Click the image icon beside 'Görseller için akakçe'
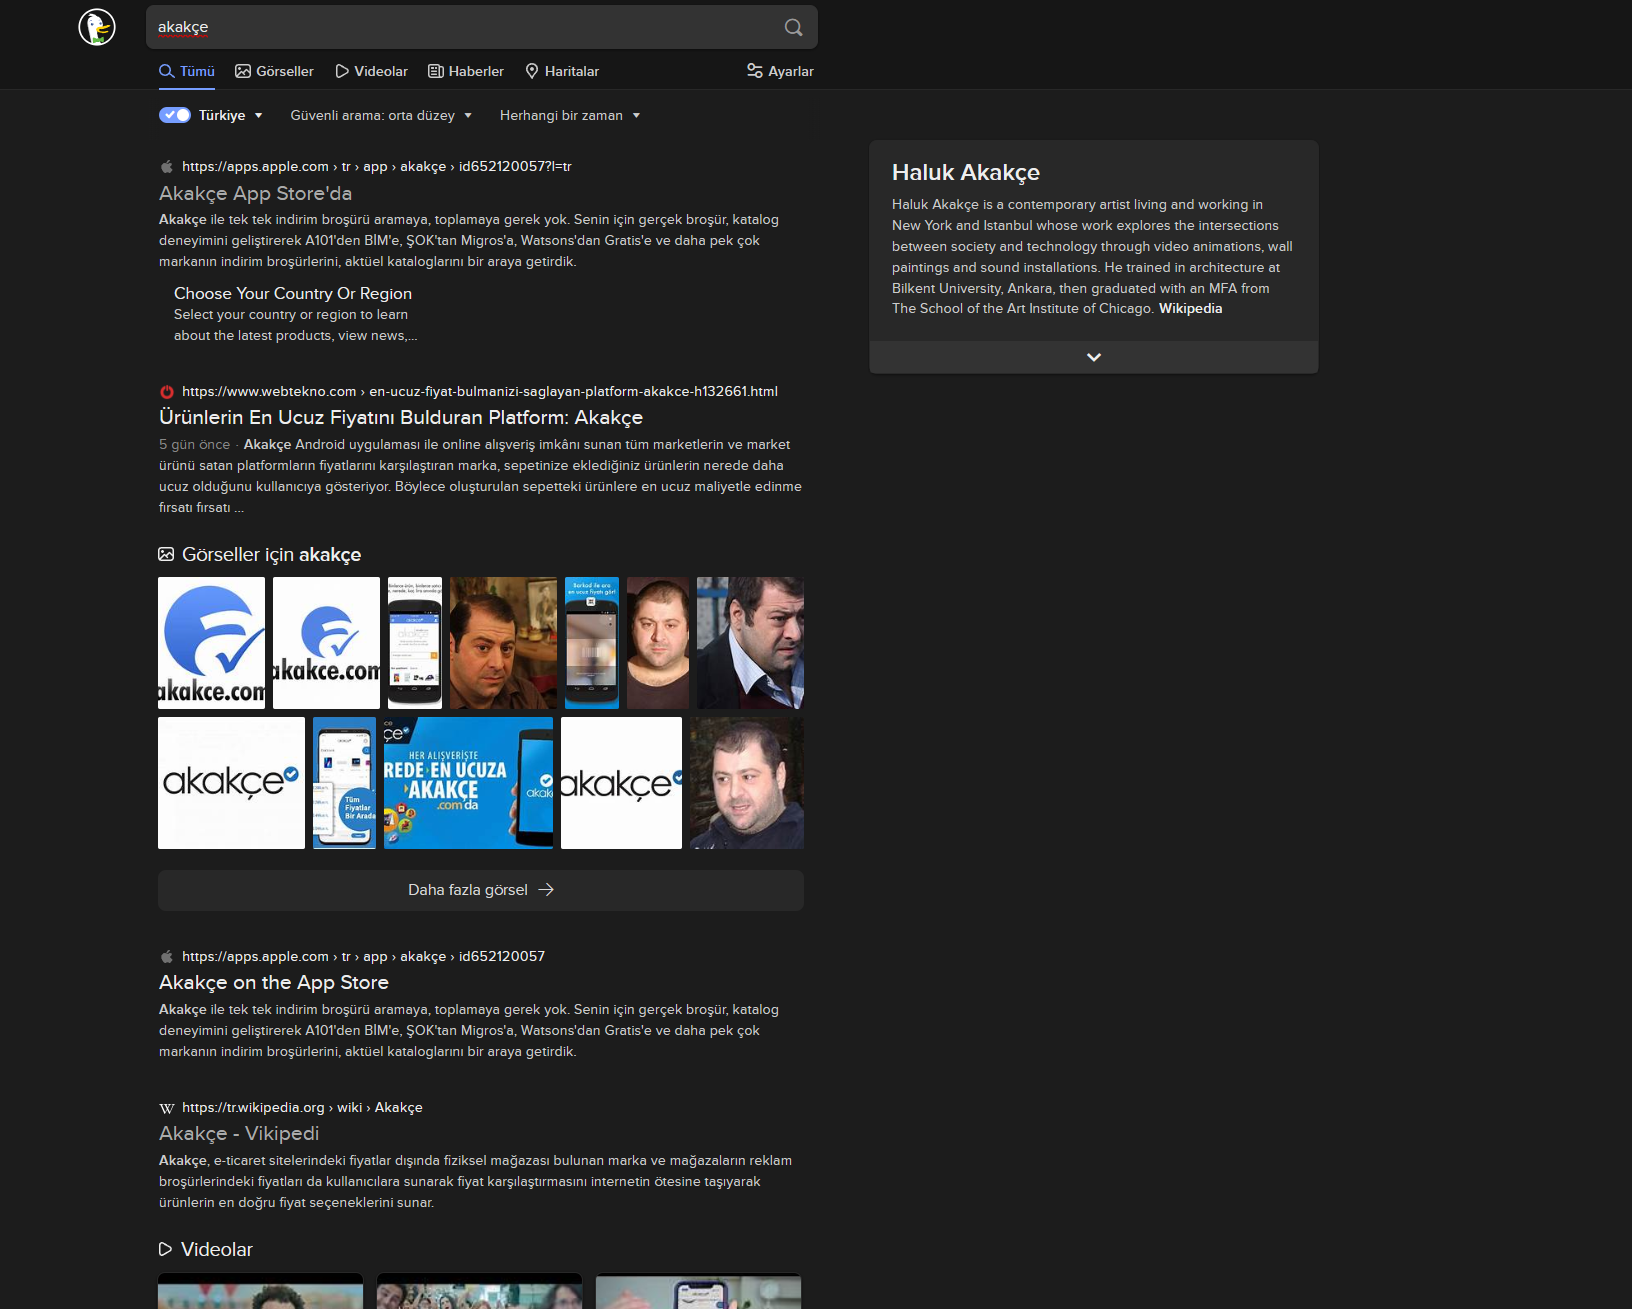 click(166, 554)
